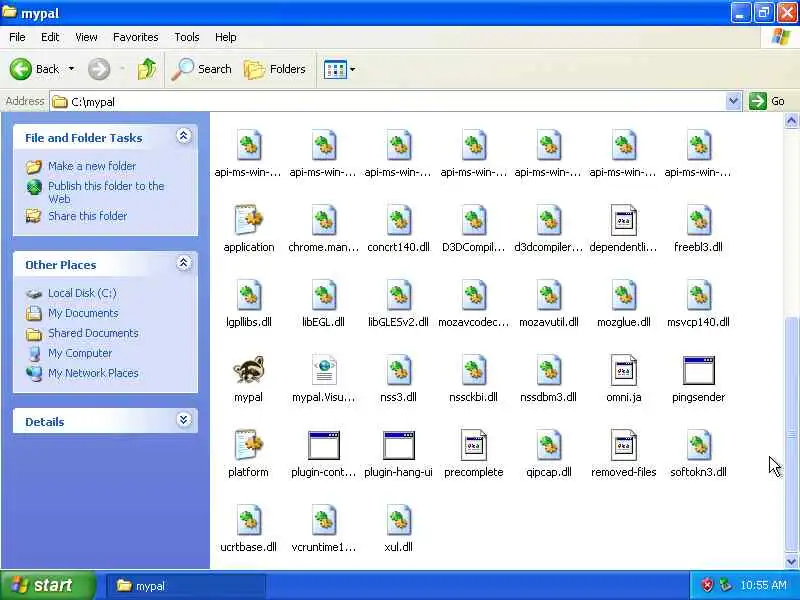Select the libGLESv2.dll file icon
This screenshot has height=600, width=800.
[398, 295]
